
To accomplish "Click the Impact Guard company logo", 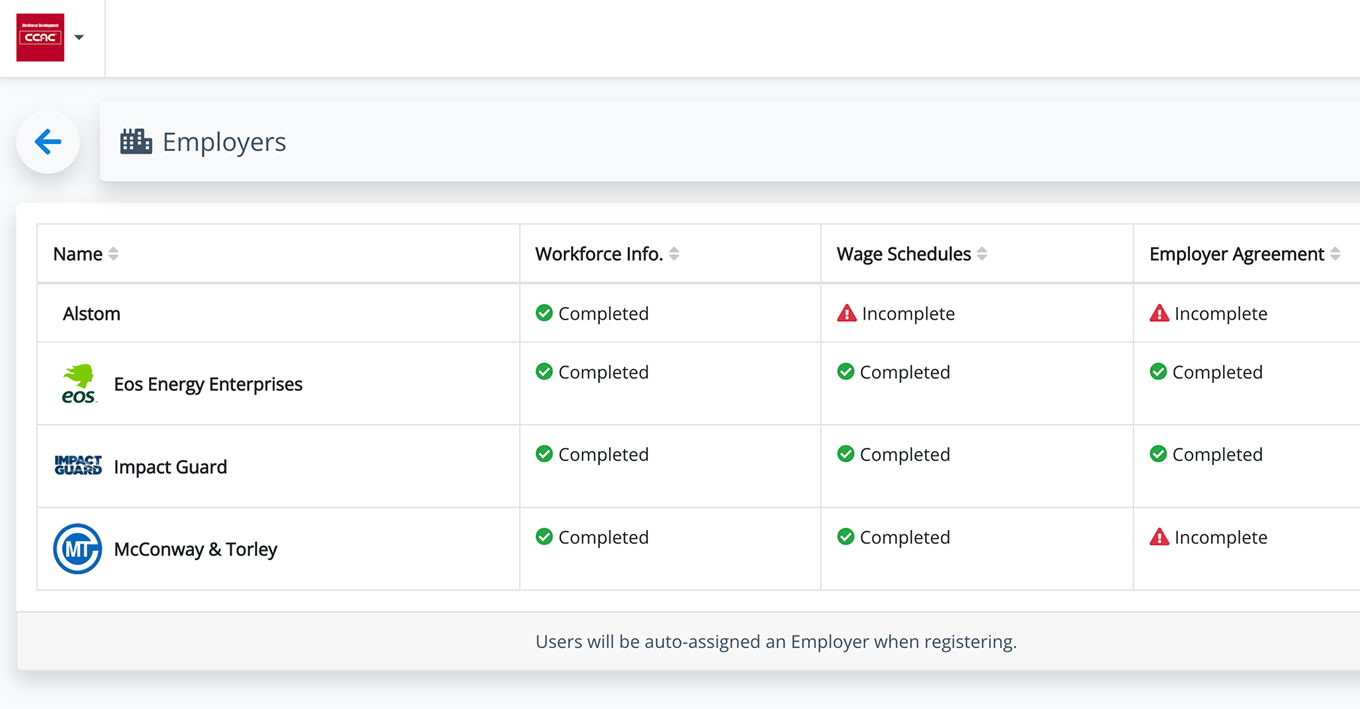I will coord(79,465).
